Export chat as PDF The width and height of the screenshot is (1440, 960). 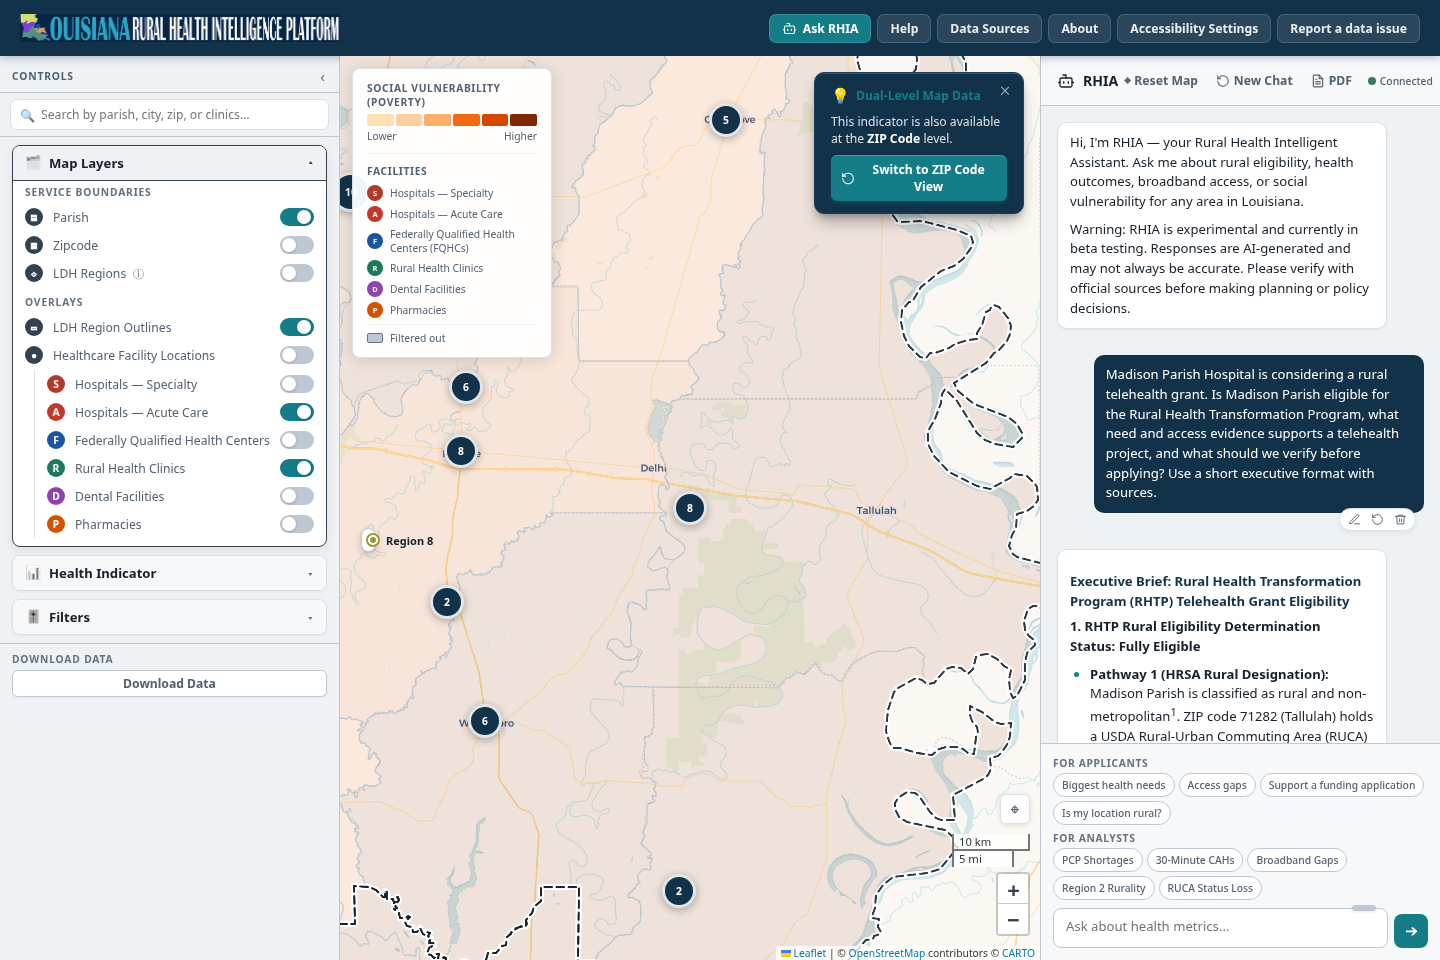[1331, 81]
